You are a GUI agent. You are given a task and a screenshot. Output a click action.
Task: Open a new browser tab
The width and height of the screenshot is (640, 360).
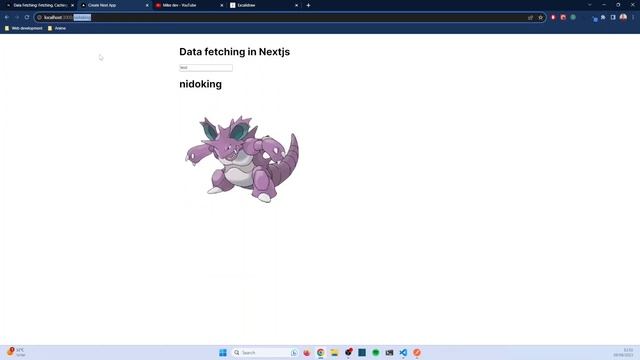click(x=308, y=5)
